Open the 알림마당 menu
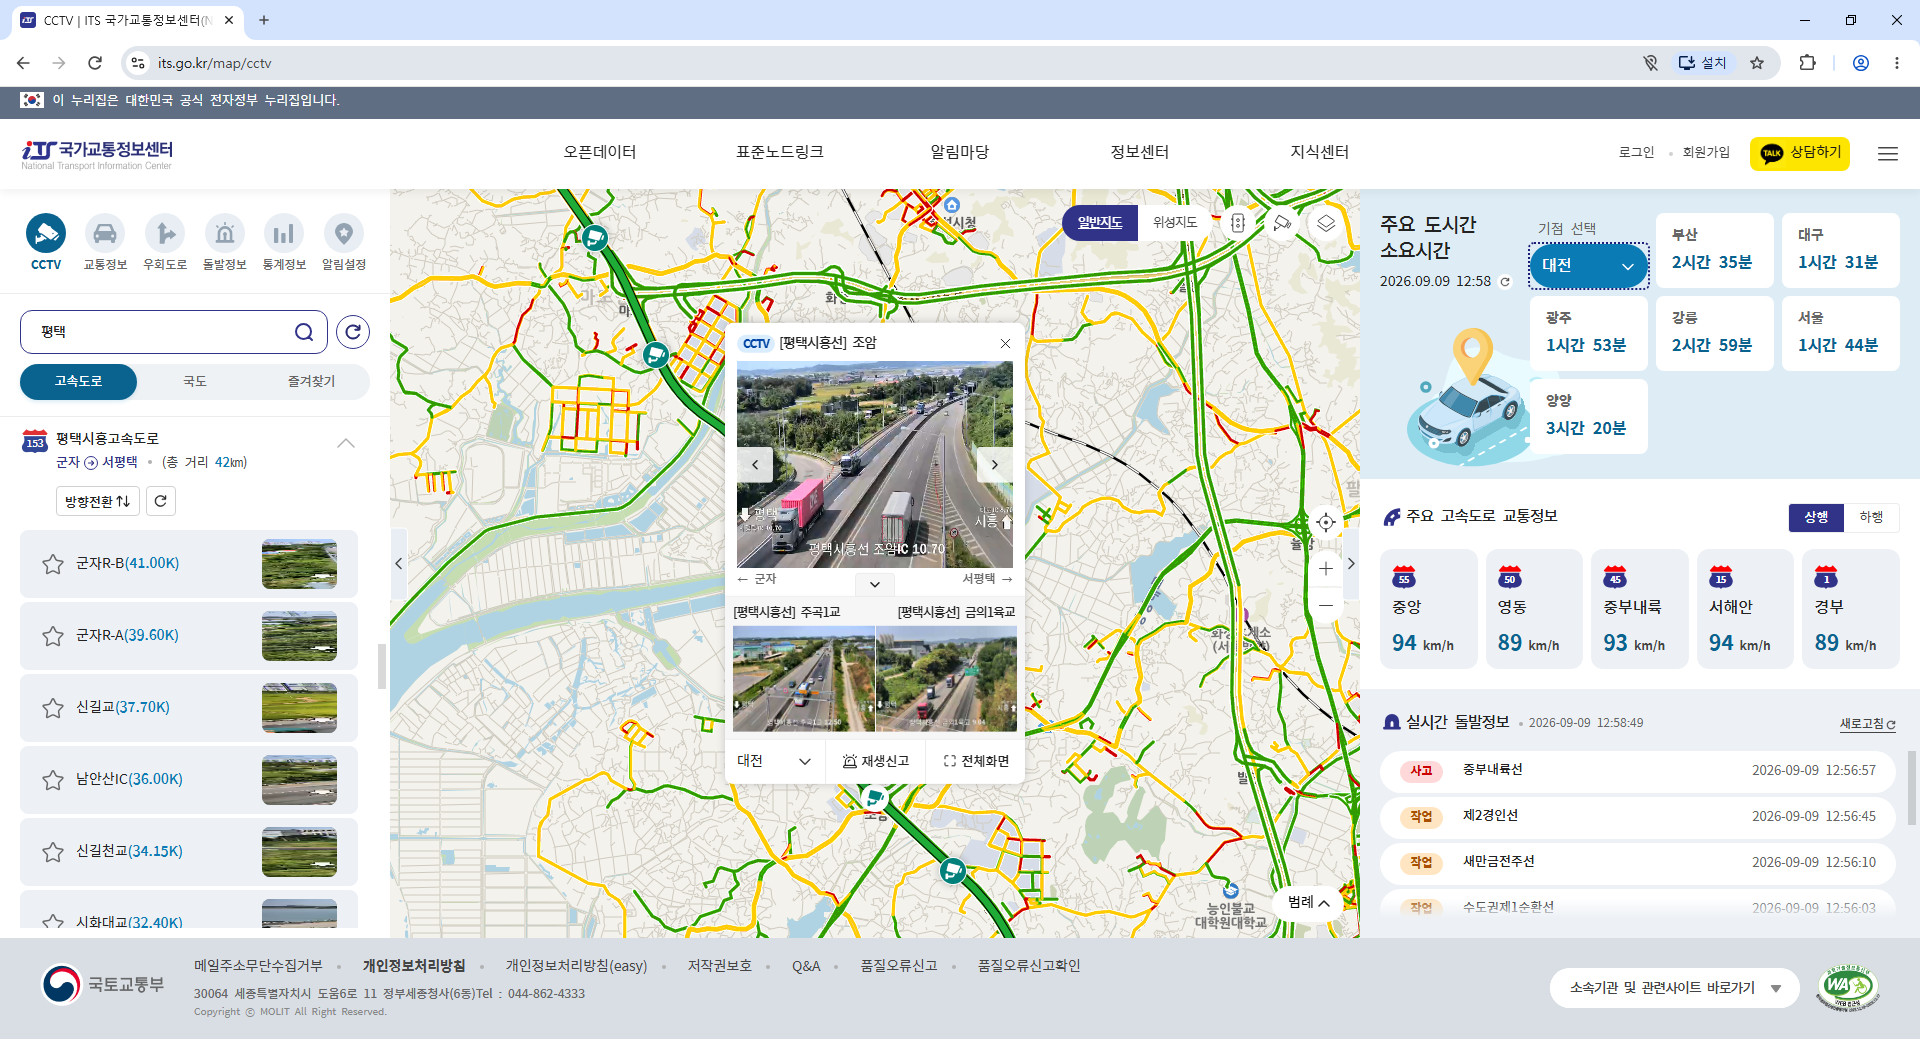 [960, 152]
